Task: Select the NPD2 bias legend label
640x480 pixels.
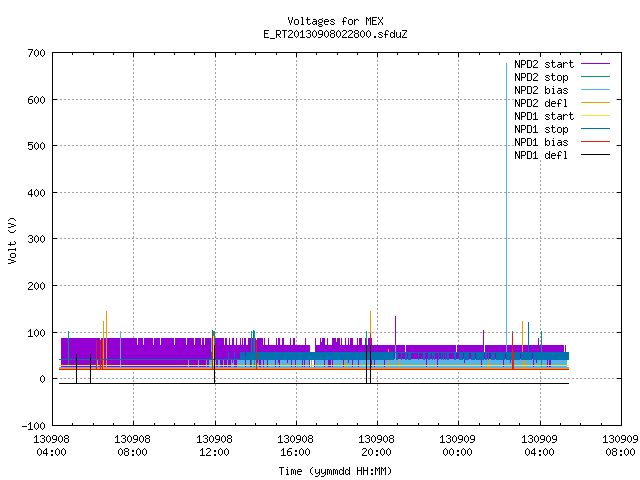Action: [x=541, y=90]
